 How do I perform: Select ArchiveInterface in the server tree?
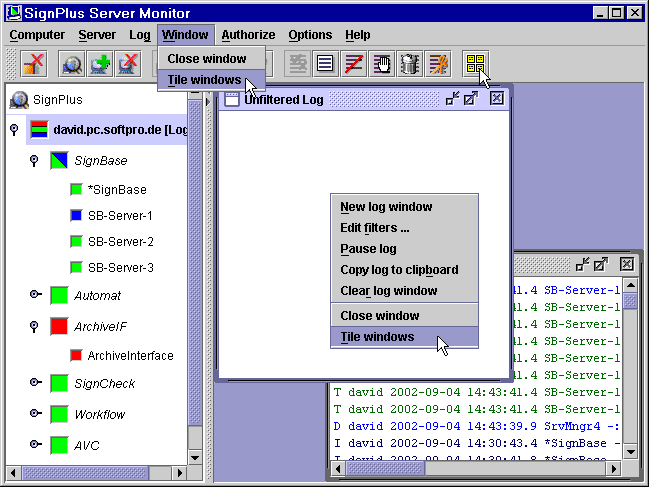pos(130,356)
